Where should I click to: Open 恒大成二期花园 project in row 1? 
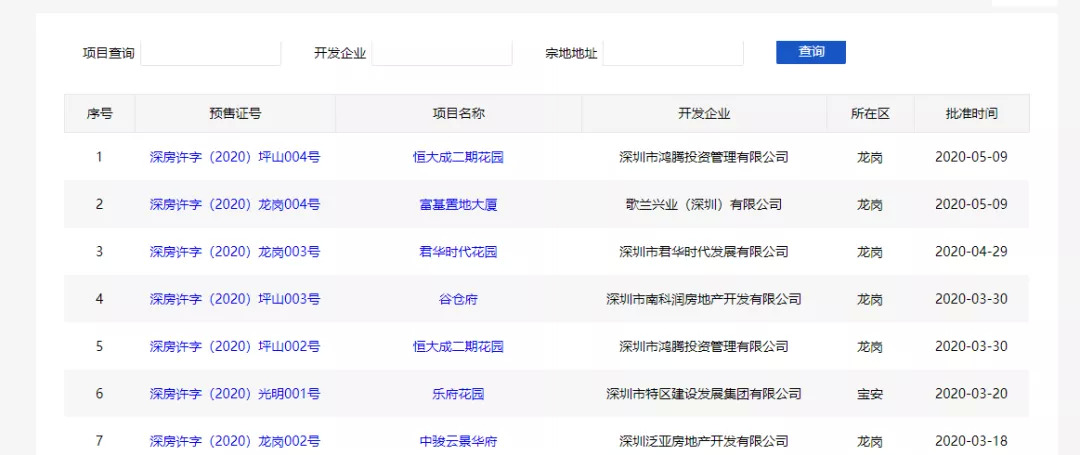(458, 157)
